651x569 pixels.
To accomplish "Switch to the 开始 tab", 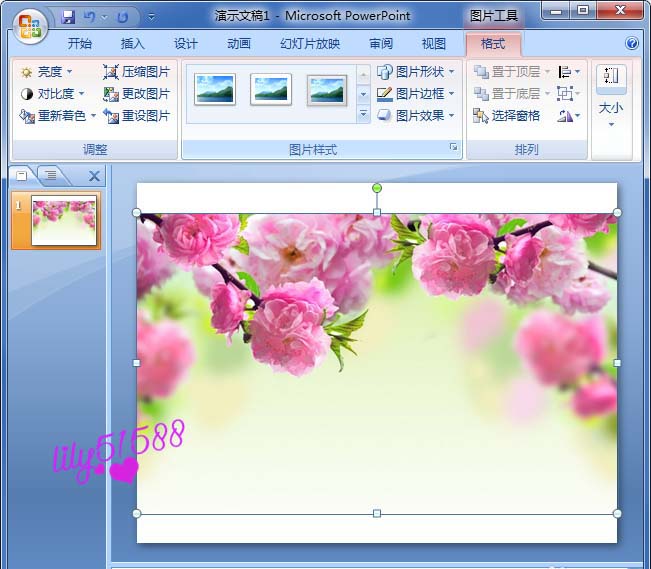I will tap(80, 43).
